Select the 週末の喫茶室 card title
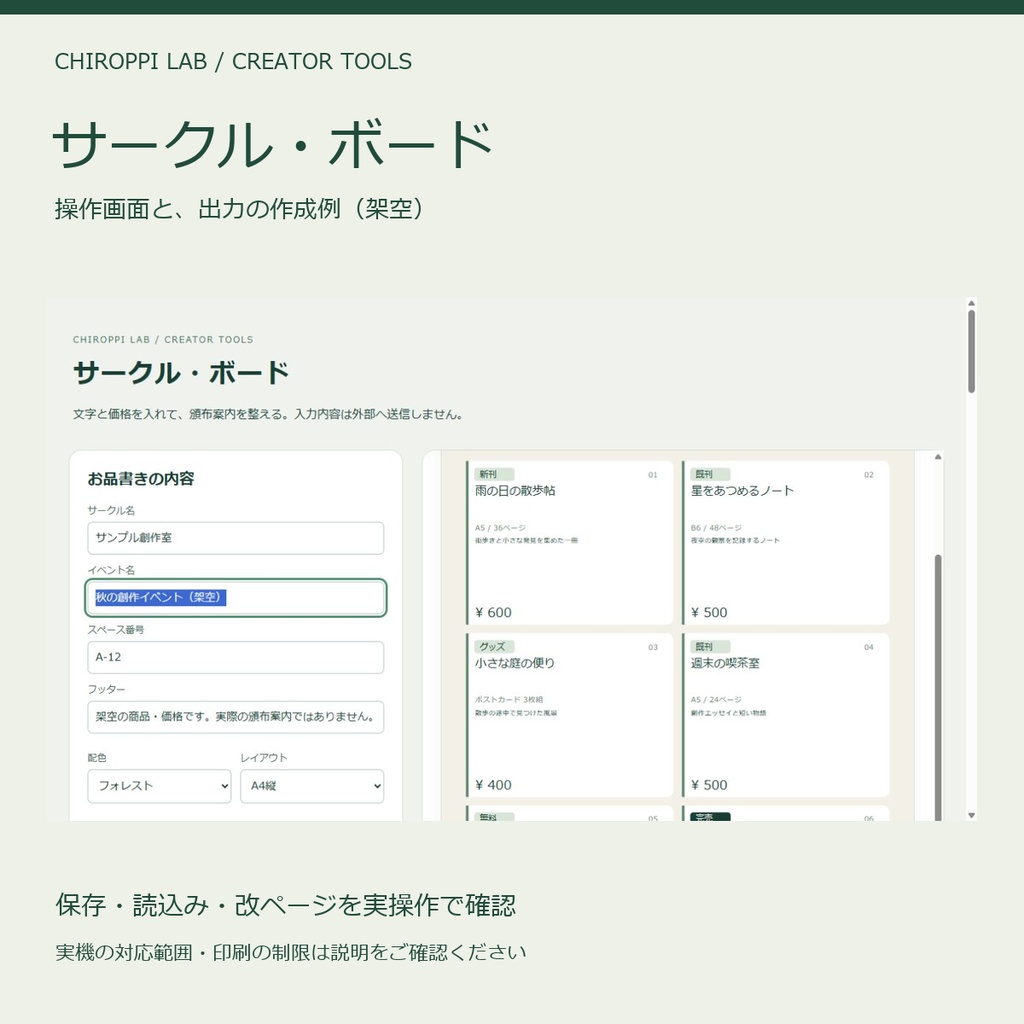Image resolution: width=1024 pixels, height=1024 pixels. 725,663
